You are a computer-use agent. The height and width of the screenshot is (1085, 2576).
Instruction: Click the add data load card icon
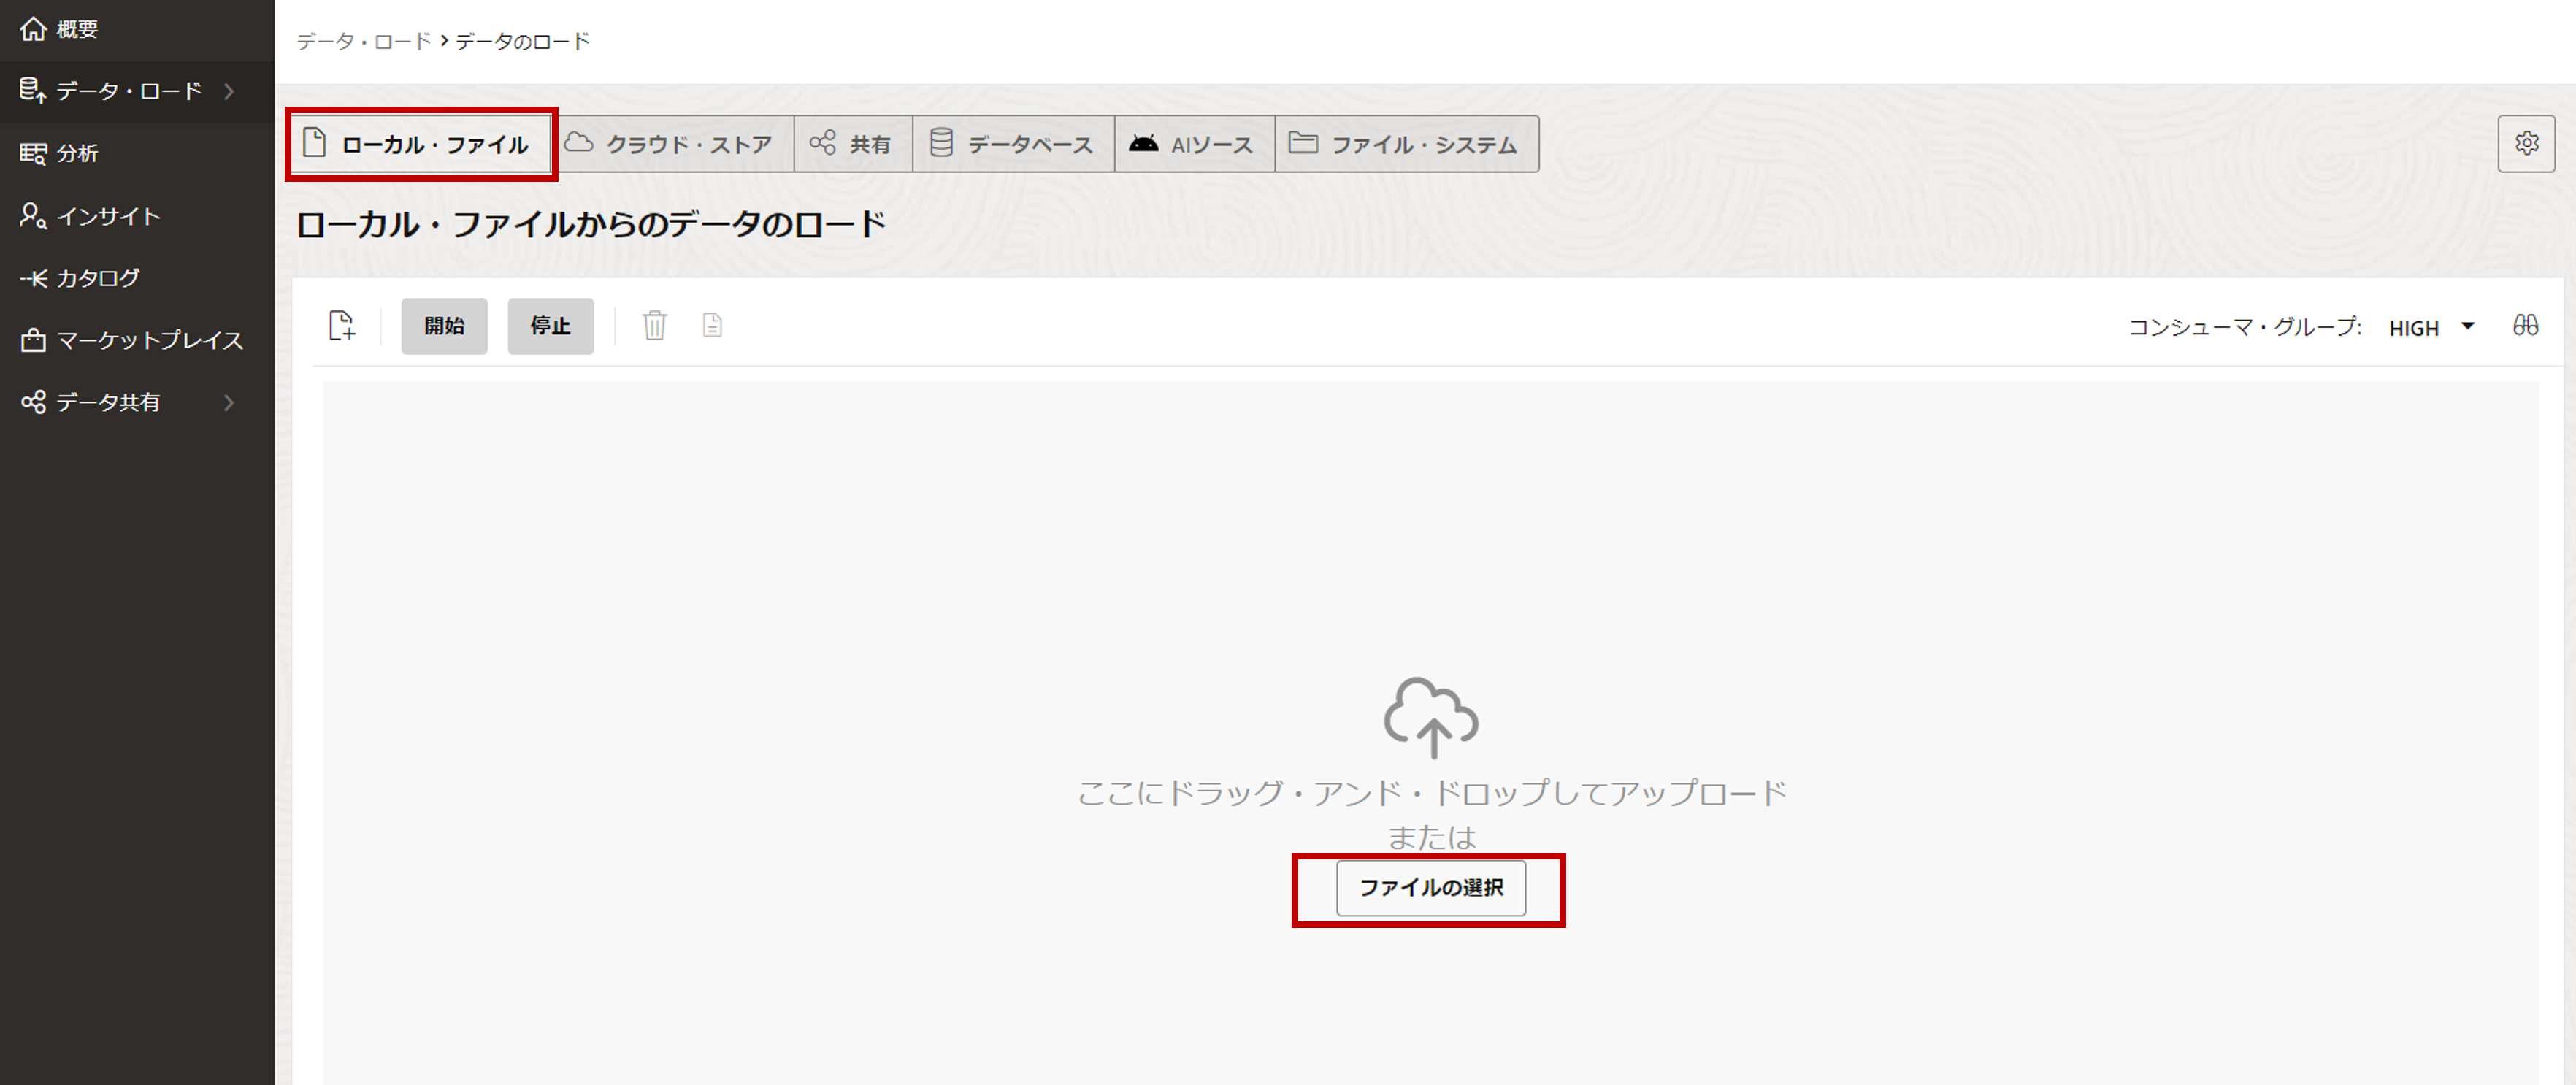coord(342,325)
